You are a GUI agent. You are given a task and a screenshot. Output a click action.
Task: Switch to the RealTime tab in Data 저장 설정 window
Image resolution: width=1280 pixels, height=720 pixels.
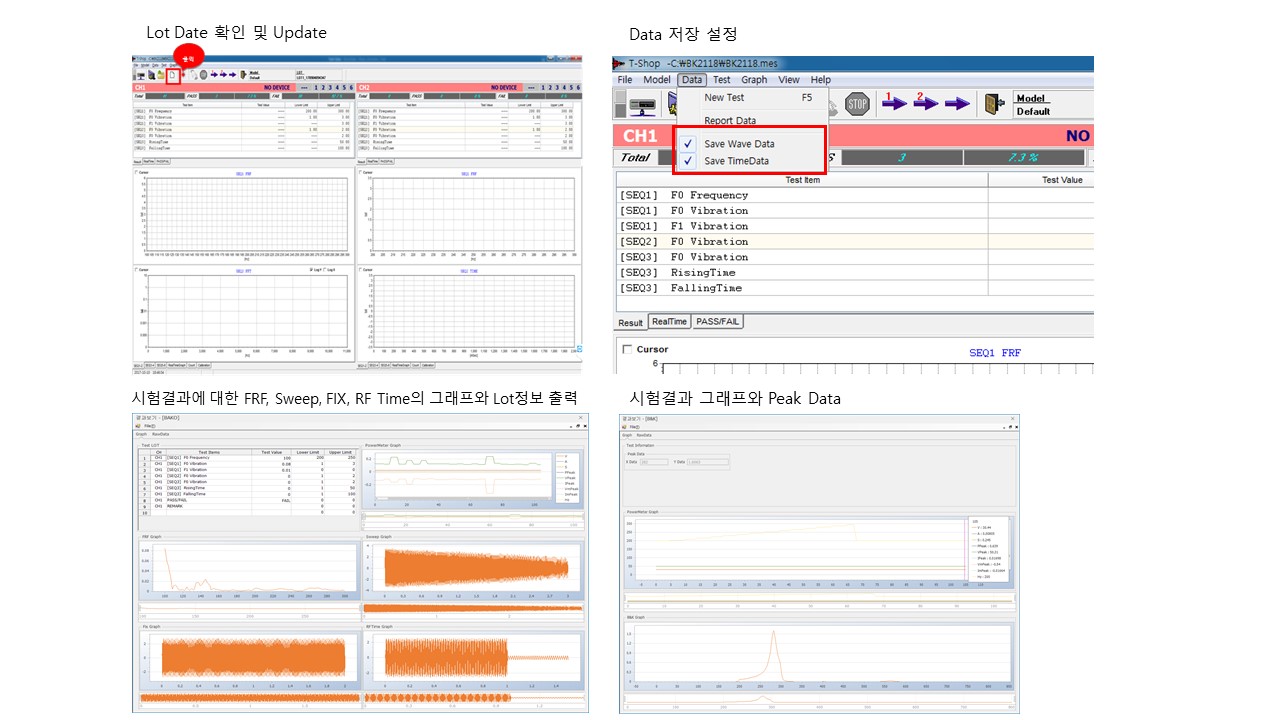(x=670, y=322)
